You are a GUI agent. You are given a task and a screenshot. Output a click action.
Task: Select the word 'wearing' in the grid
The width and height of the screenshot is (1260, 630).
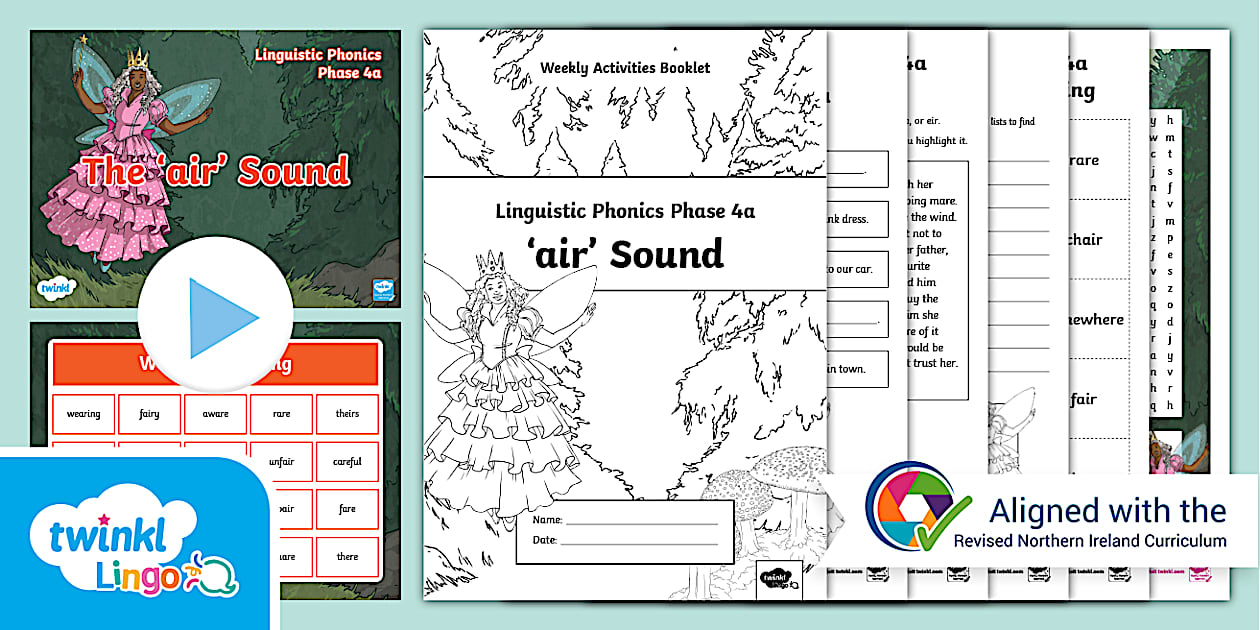click(x=84, y=413)
